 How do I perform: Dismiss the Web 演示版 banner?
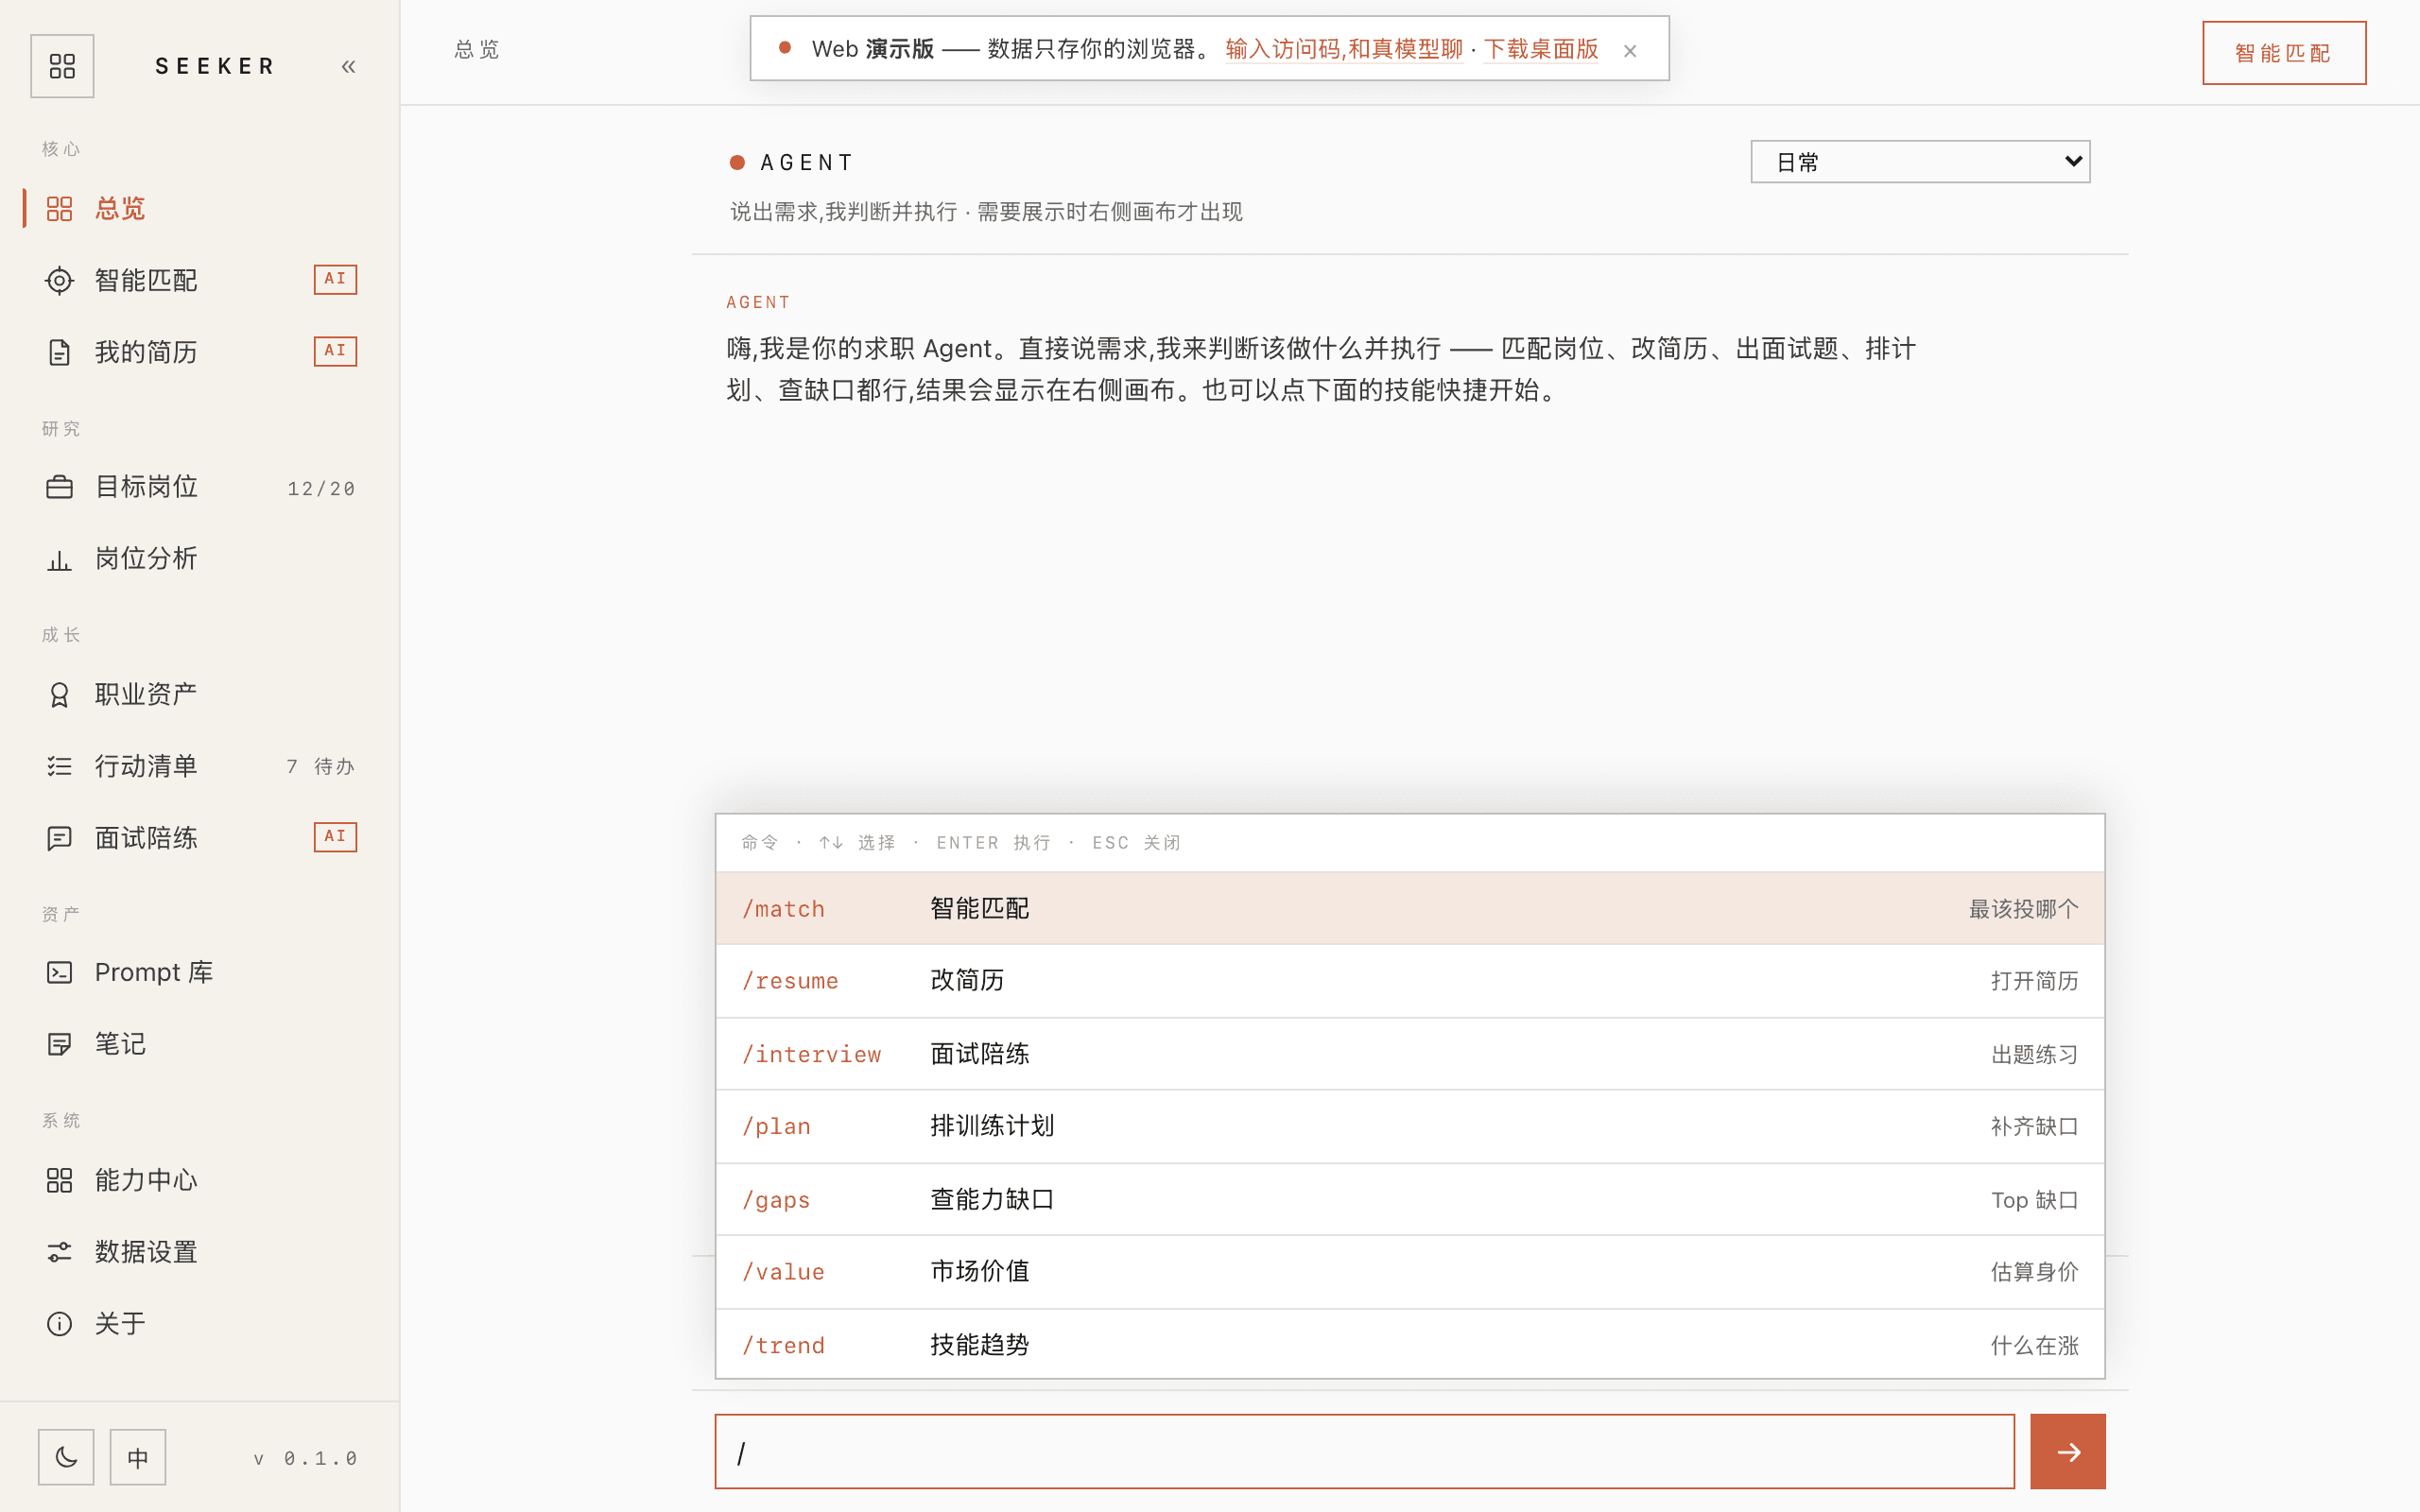point(1630,51)
